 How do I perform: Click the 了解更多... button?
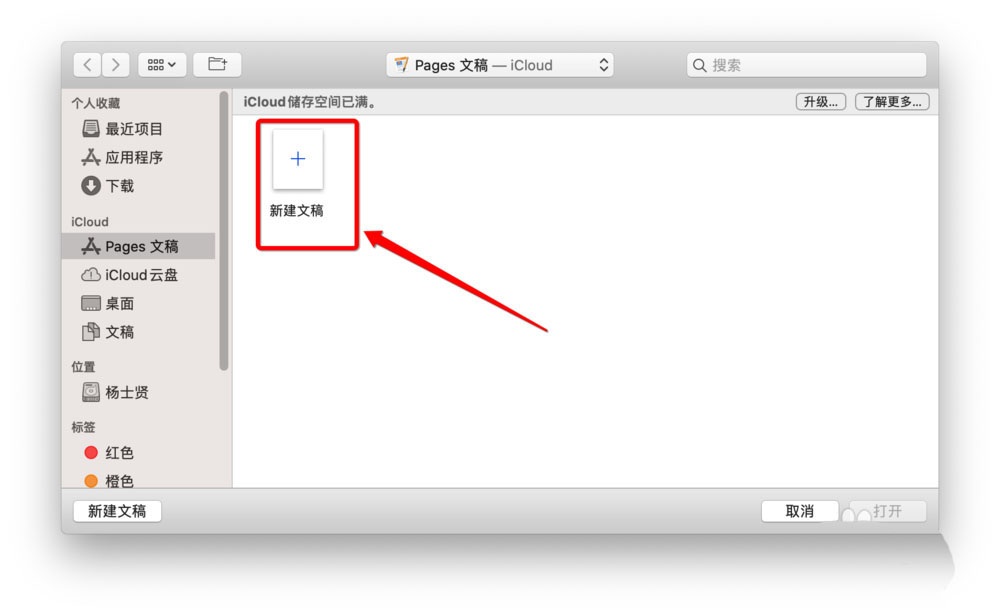pos(892,102)
